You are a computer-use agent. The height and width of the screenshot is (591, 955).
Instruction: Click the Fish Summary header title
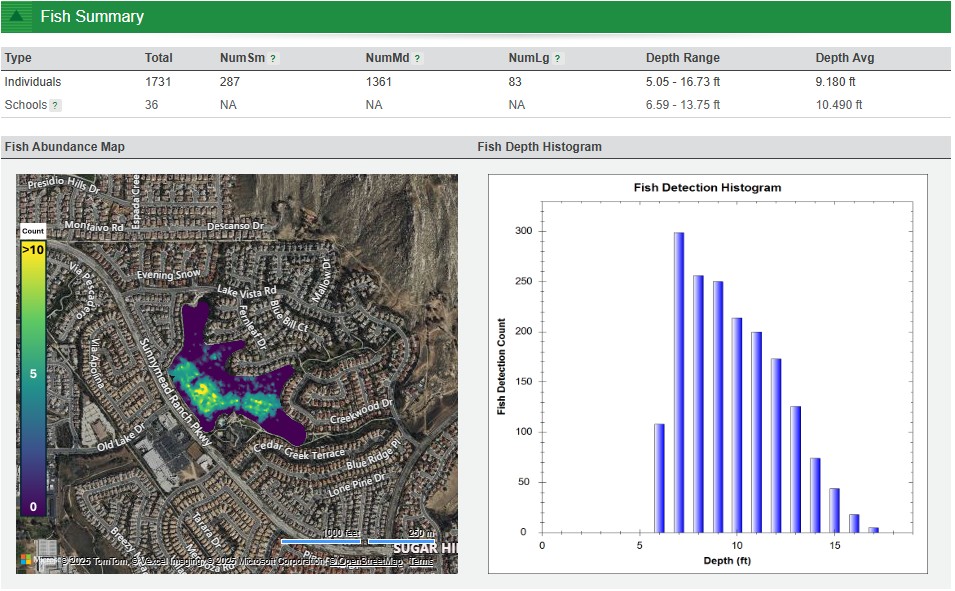click(92, 17)
